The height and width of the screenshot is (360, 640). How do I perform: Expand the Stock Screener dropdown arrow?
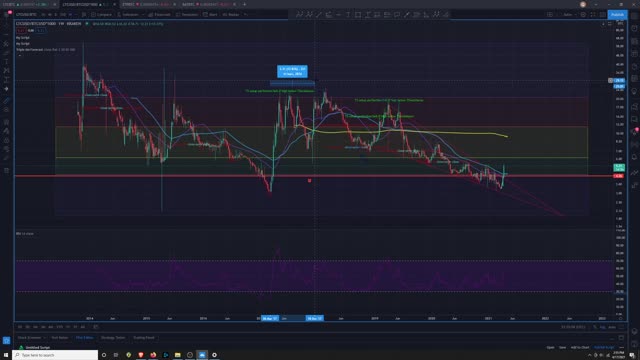point(44,338)
